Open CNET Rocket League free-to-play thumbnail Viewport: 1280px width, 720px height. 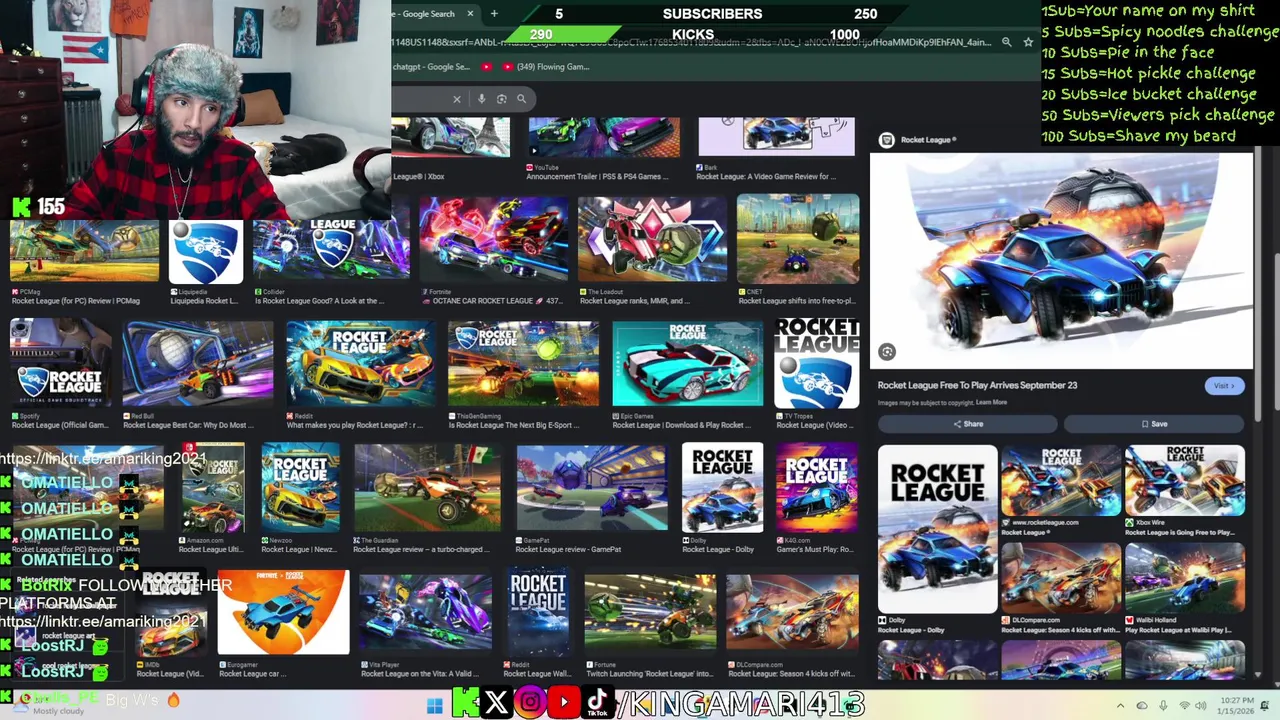[797, 240]
